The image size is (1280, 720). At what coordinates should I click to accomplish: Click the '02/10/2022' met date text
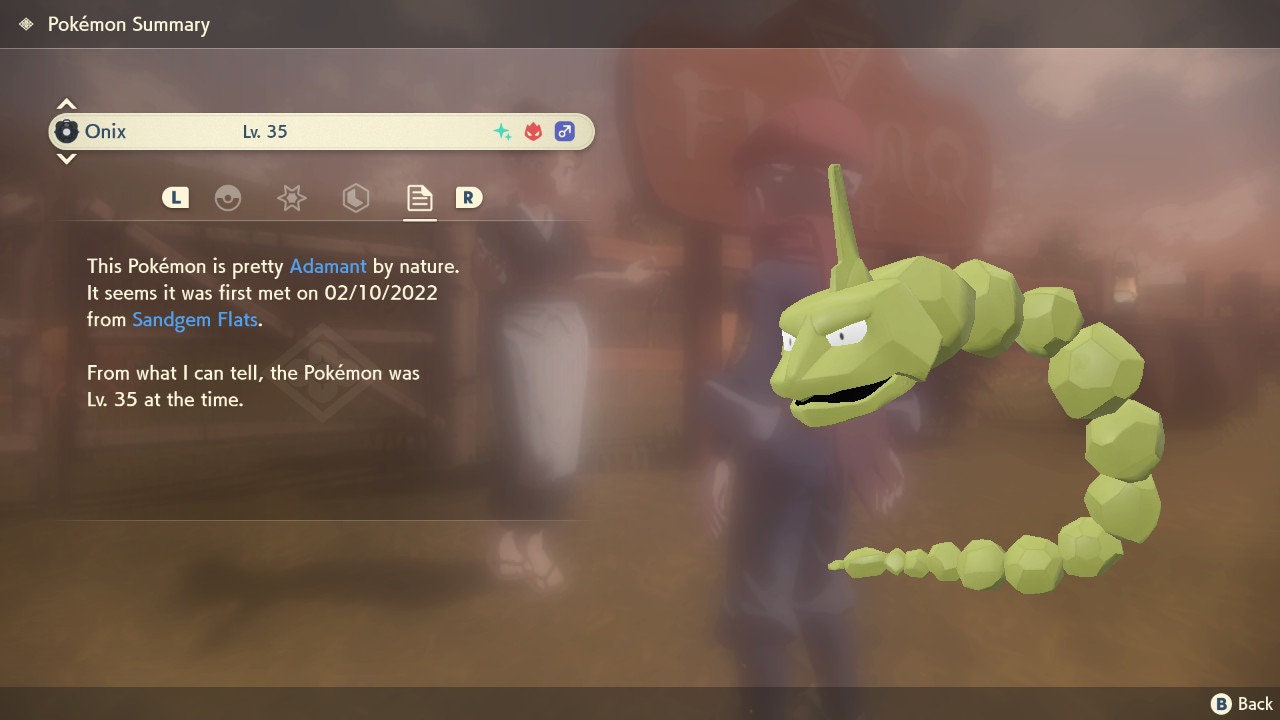coord(380,293)
